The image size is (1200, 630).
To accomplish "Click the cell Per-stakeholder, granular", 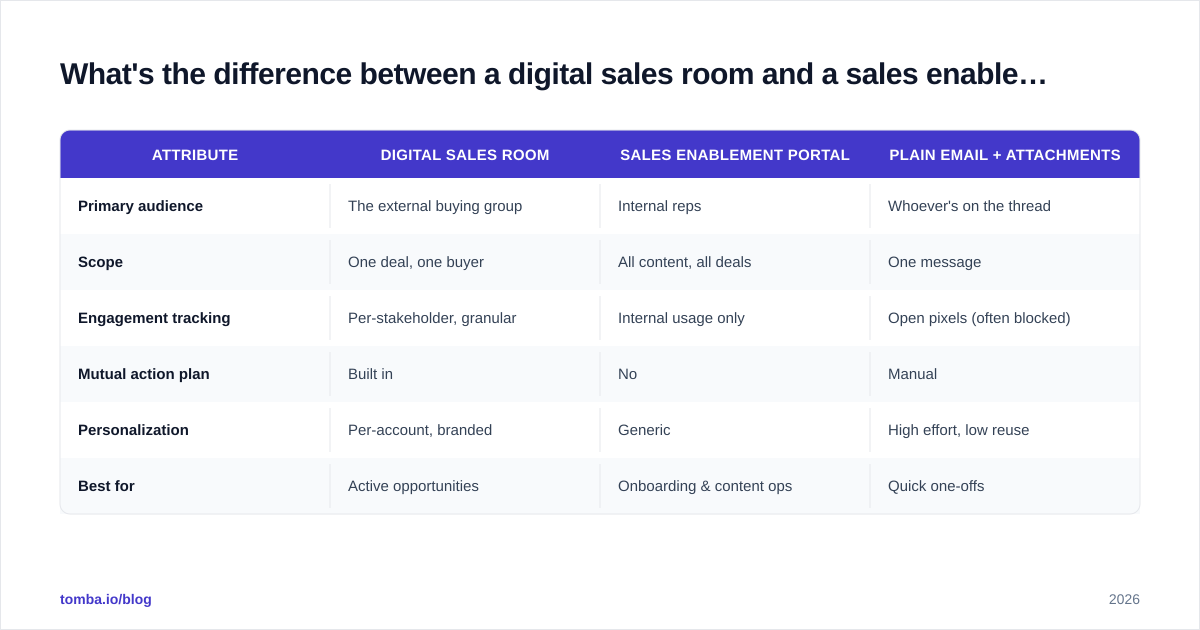I will point(432,318).
